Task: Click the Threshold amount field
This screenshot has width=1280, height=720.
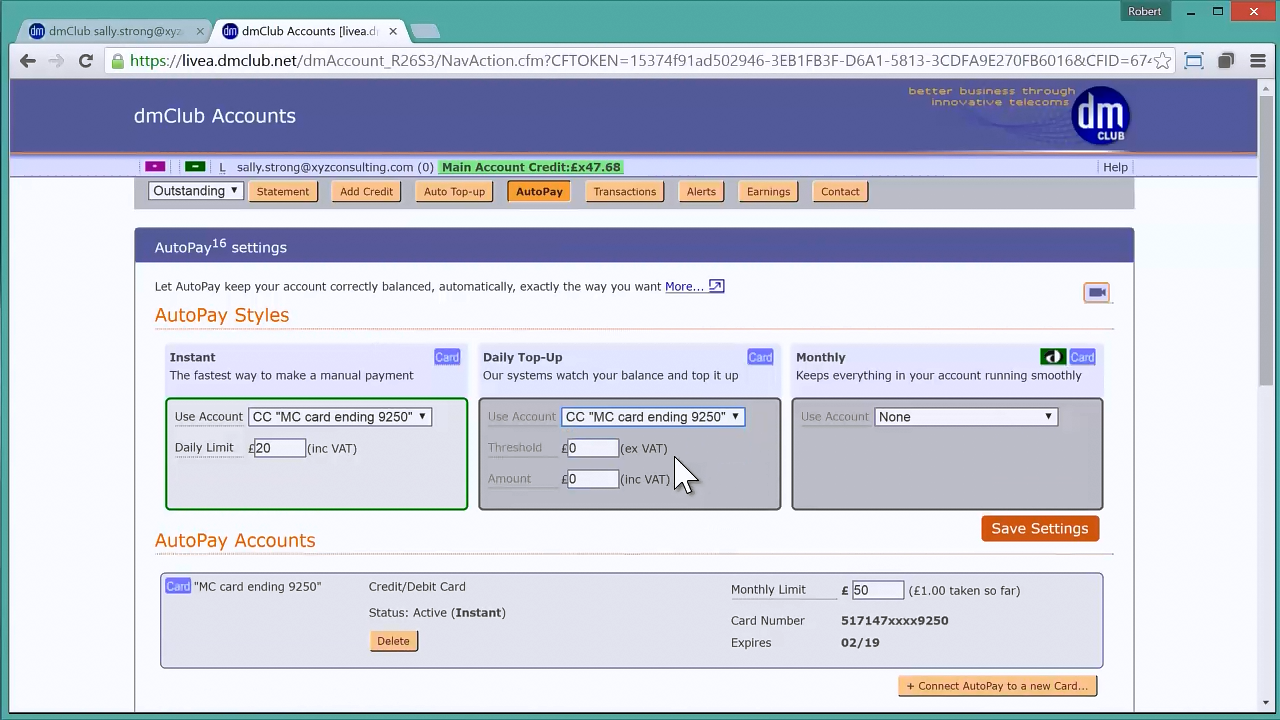Action: [592, 448]
